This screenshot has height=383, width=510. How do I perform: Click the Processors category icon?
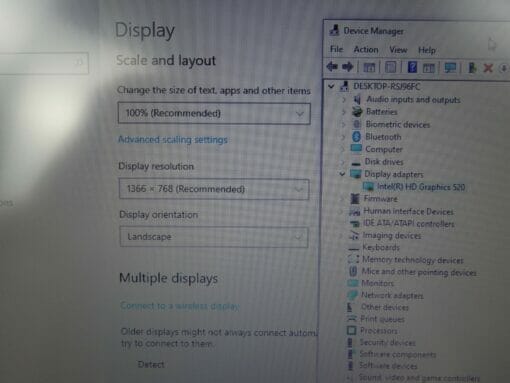point(351,330)
